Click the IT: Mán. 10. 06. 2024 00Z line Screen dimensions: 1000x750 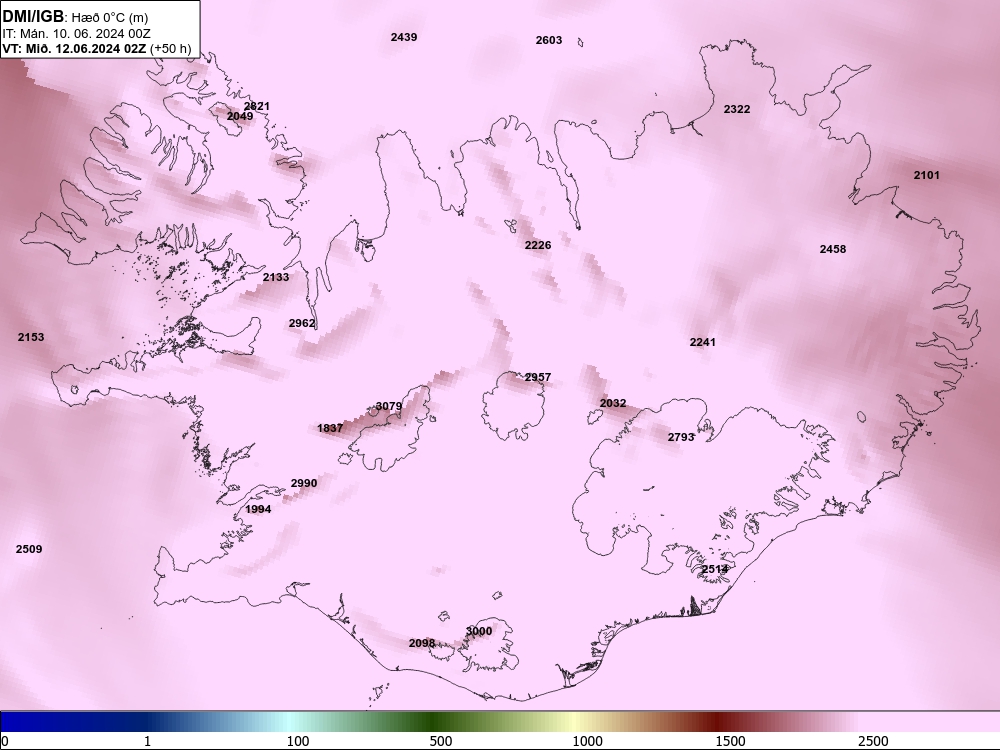click(x=77, y=34)
